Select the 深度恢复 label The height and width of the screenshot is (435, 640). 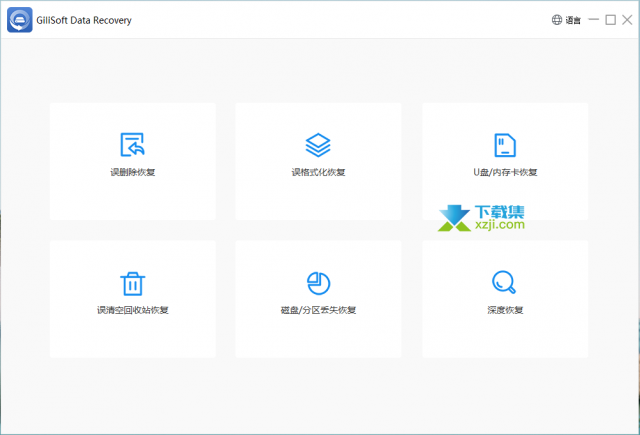tap(505, 310)
